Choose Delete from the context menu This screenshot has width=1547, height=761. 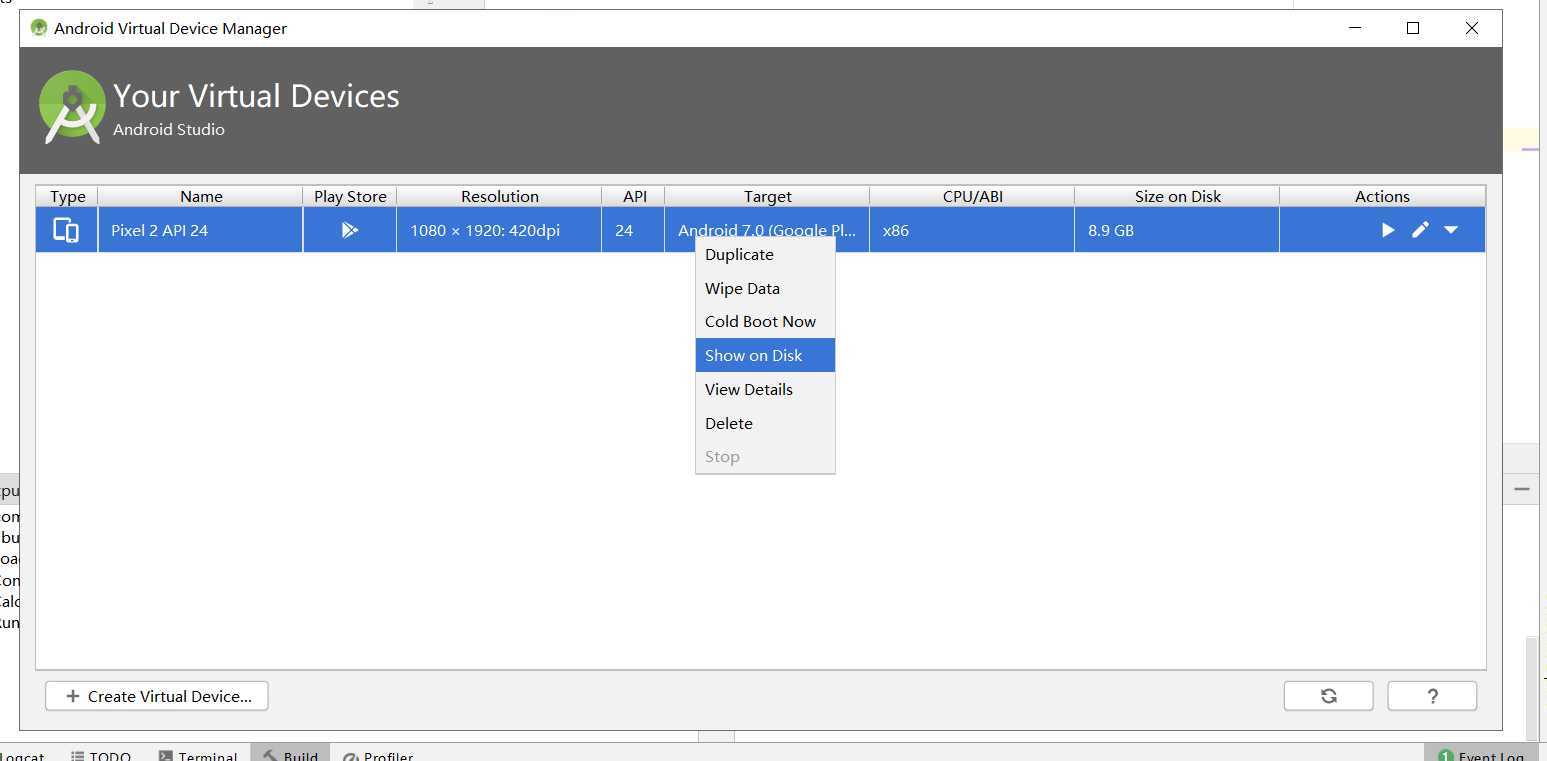[765, 423]
